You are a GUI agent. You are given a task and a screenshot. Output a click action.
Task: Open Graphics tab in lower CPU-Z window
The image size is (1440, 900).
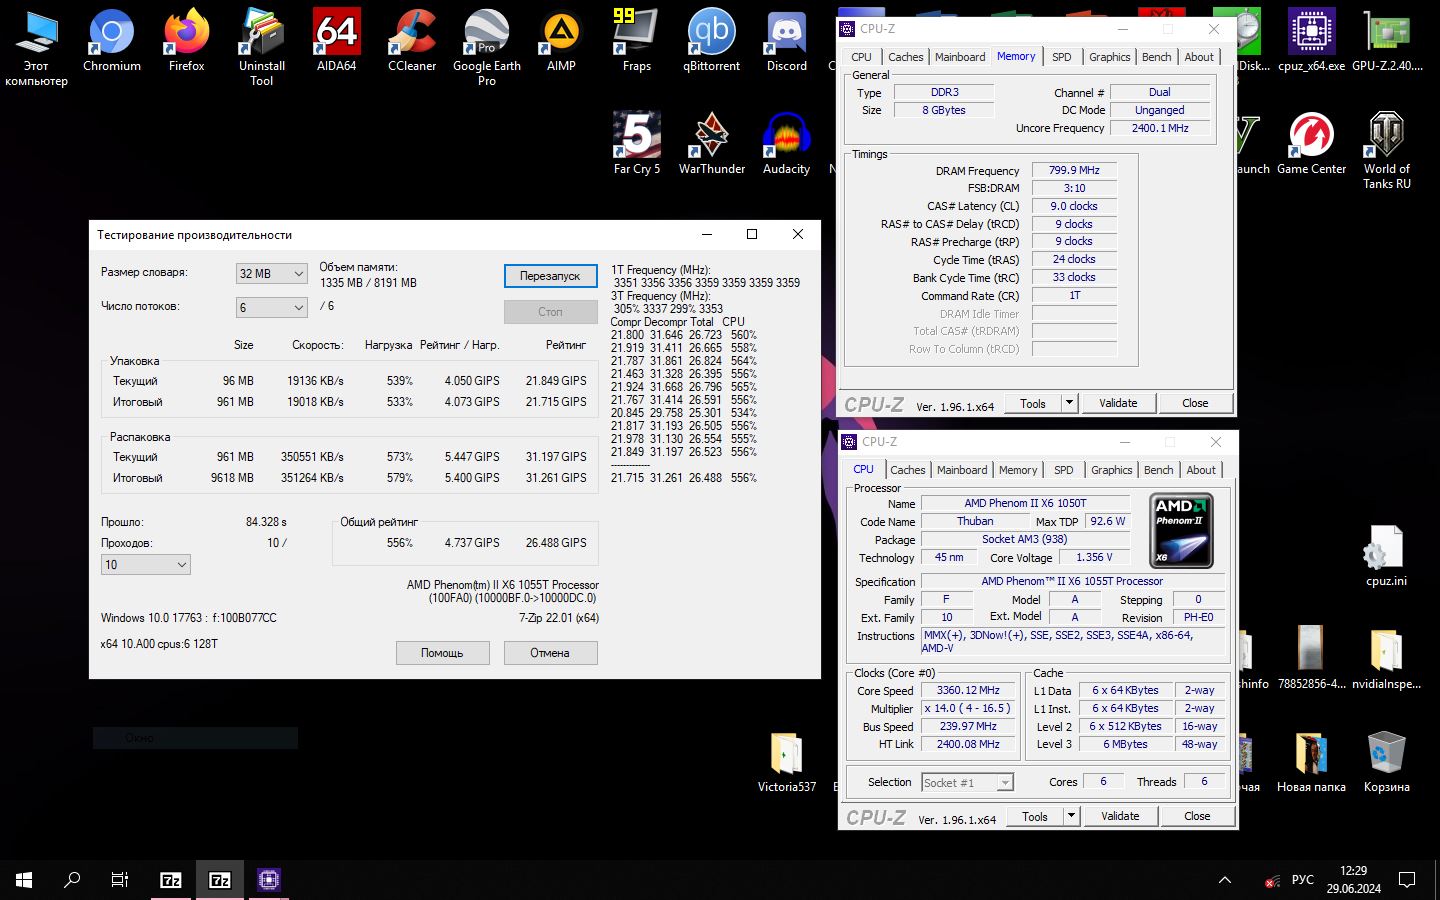click(1112, 470)
